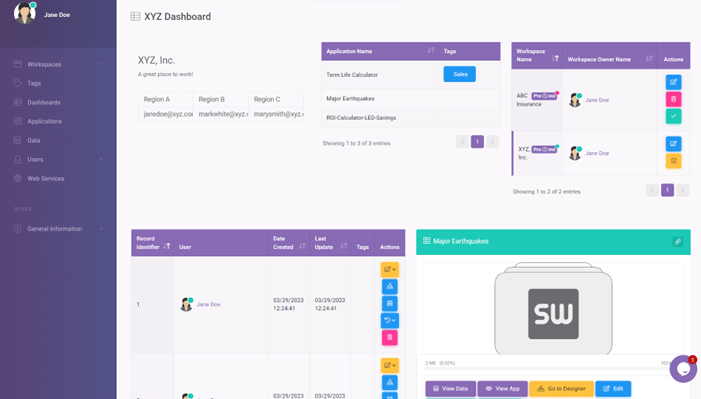This screenshot has width=701, height=399.
Task: Open Tags in the sidebar
Action: coord(34,83)
